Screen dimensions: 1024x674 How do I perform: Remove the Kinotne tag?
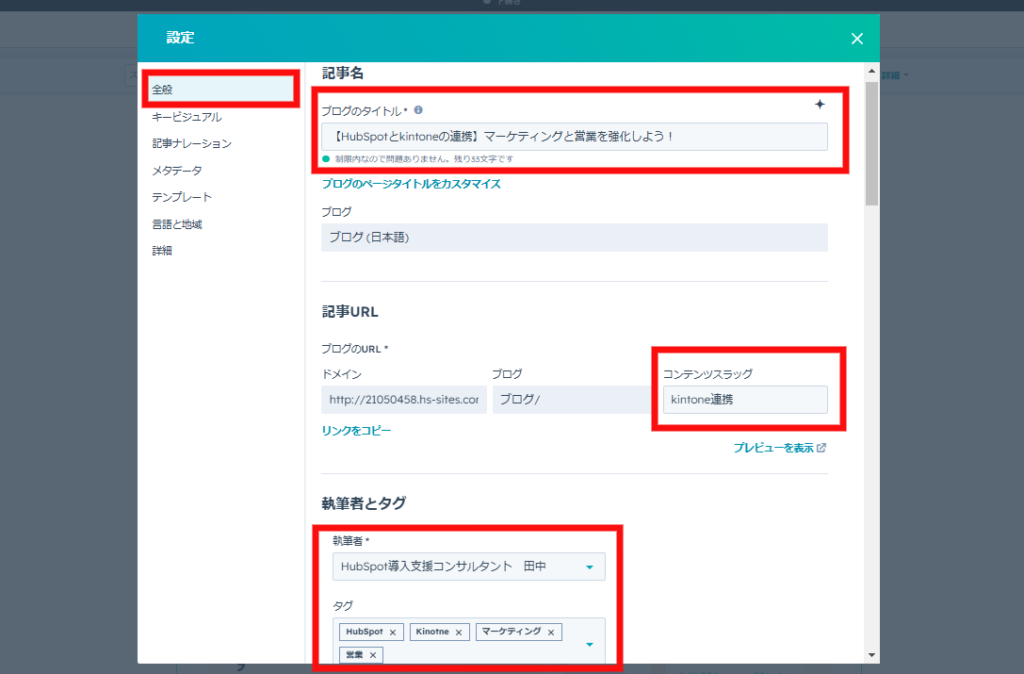point(458,632)
